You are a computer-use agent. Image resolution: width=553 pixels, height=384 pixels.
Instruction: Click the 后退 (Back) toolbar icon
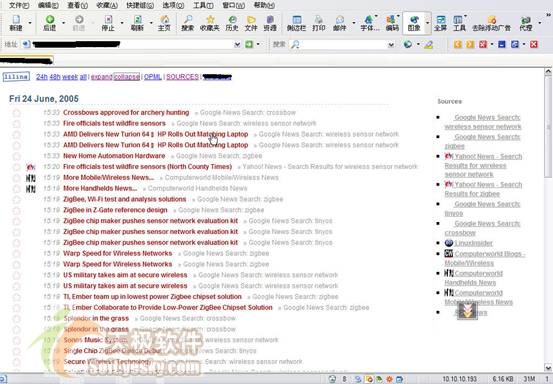[x=50, y=23]
